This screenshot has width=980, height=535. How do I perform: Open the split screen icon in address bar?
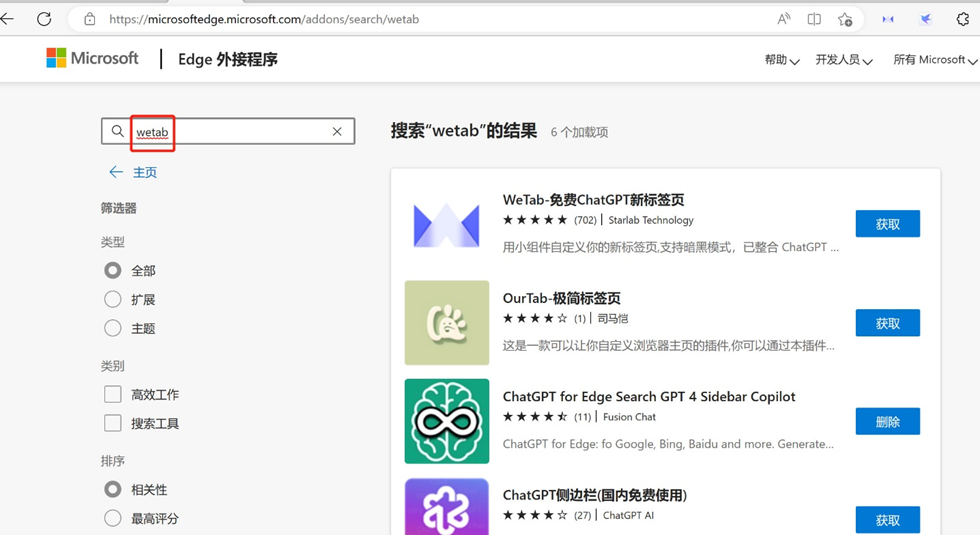(814, 19)
